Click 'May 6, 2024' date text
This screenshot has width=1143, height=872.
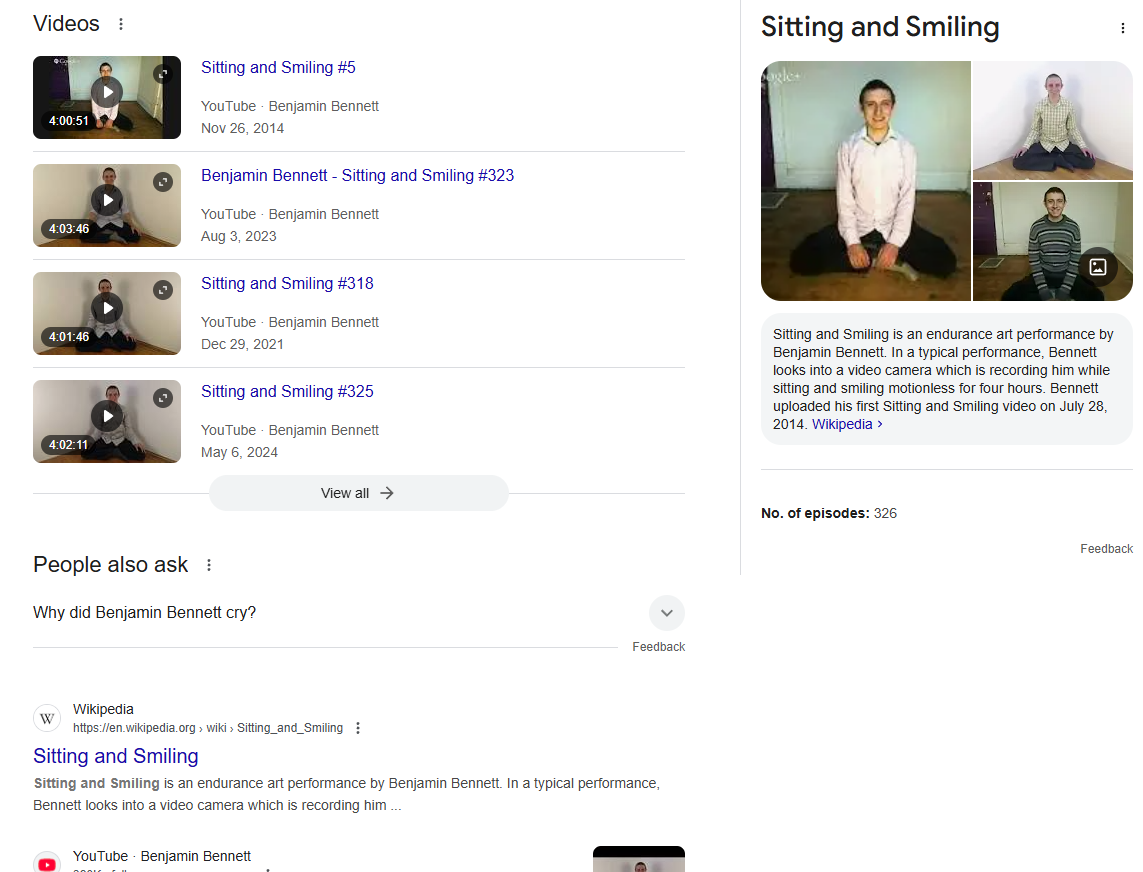pos(239,452)
